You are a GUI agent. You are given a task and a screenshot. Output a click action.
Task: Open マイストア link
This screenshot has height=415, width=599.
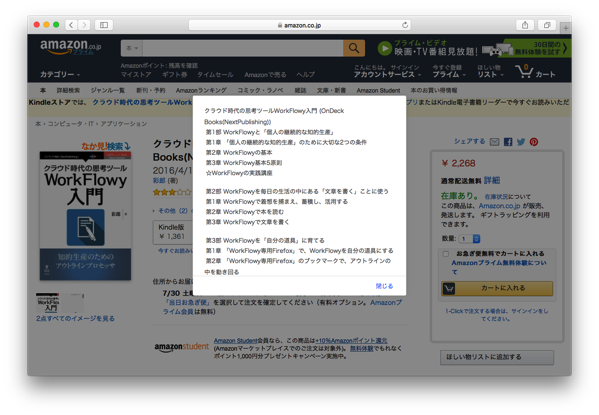point(136,75)
